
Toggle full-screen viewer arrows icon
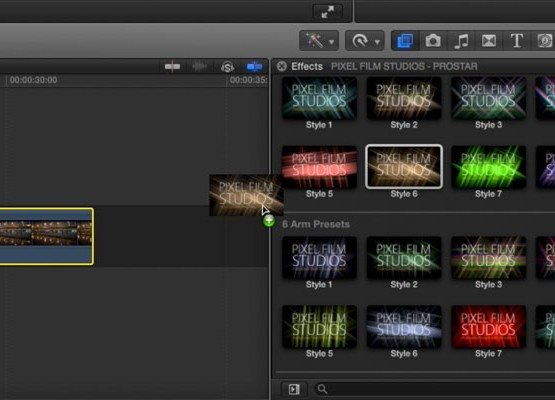[328, 12]
